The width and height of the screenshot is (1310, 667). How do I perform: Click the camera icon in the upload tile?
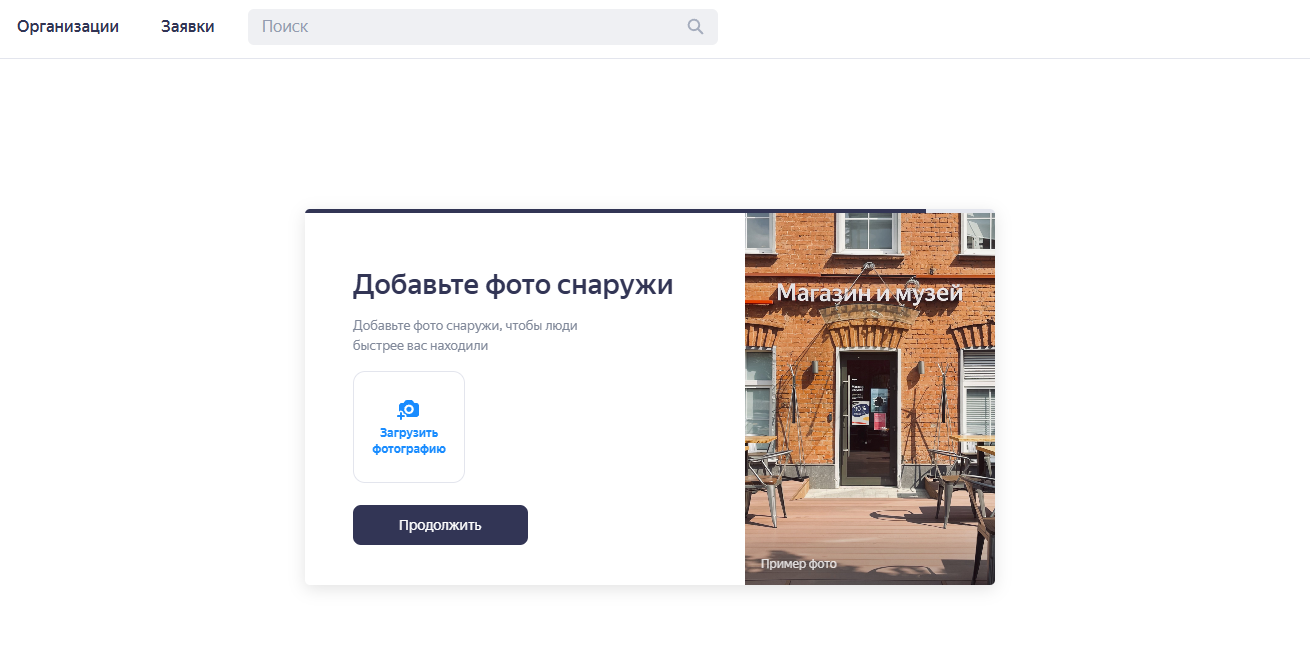coord(409,408)
